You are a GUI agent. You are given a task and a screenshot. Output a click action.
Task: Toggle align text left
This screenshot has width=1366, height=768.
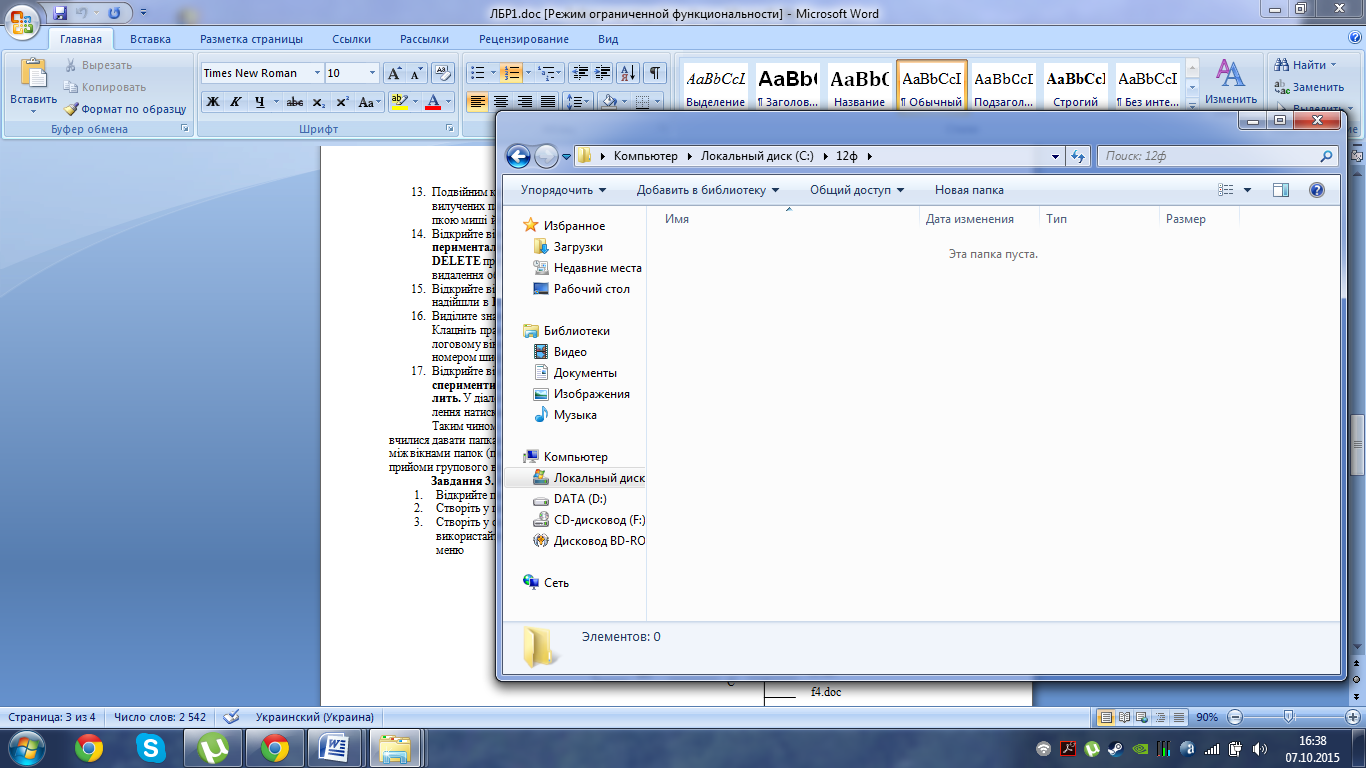[477, 102]
